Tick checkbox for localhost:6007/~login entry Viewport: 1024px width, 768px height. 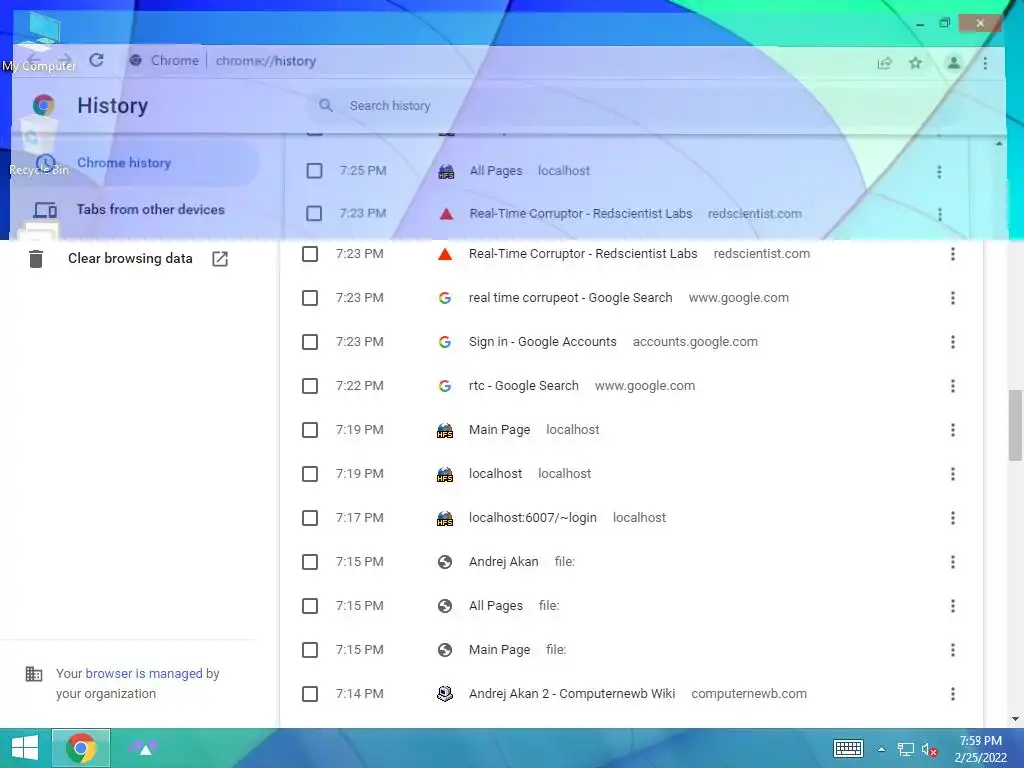tap(310, 518)
